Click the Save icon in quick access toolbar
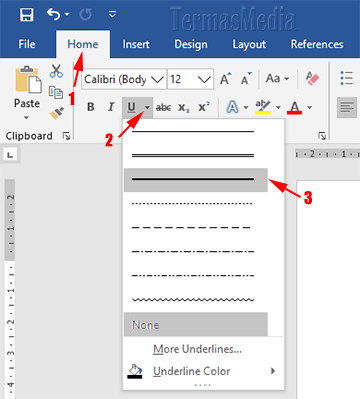Image resolution: width=360 pixels, height=399 pixels. point(27,15)
